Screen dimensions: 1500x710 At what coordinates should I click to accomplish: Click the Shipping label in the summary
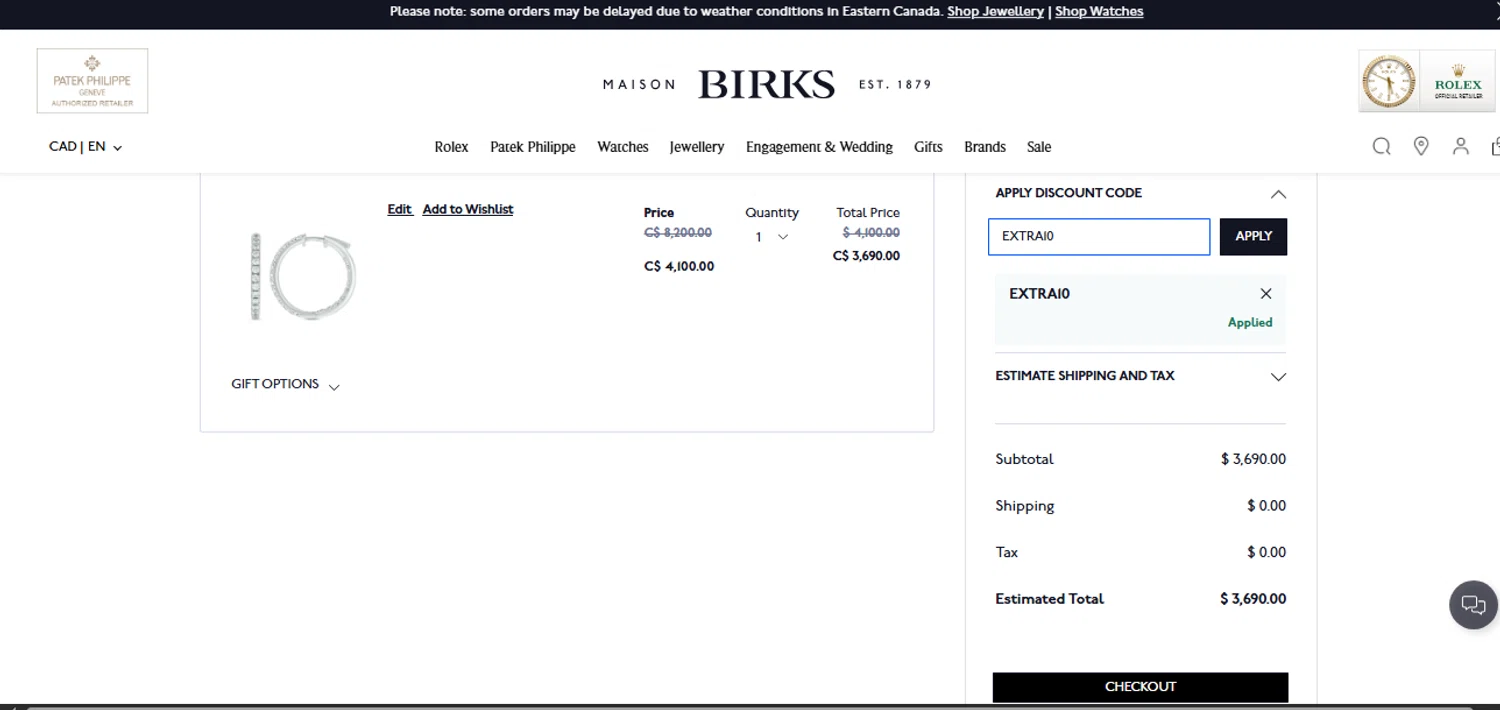click(1025, 506)
